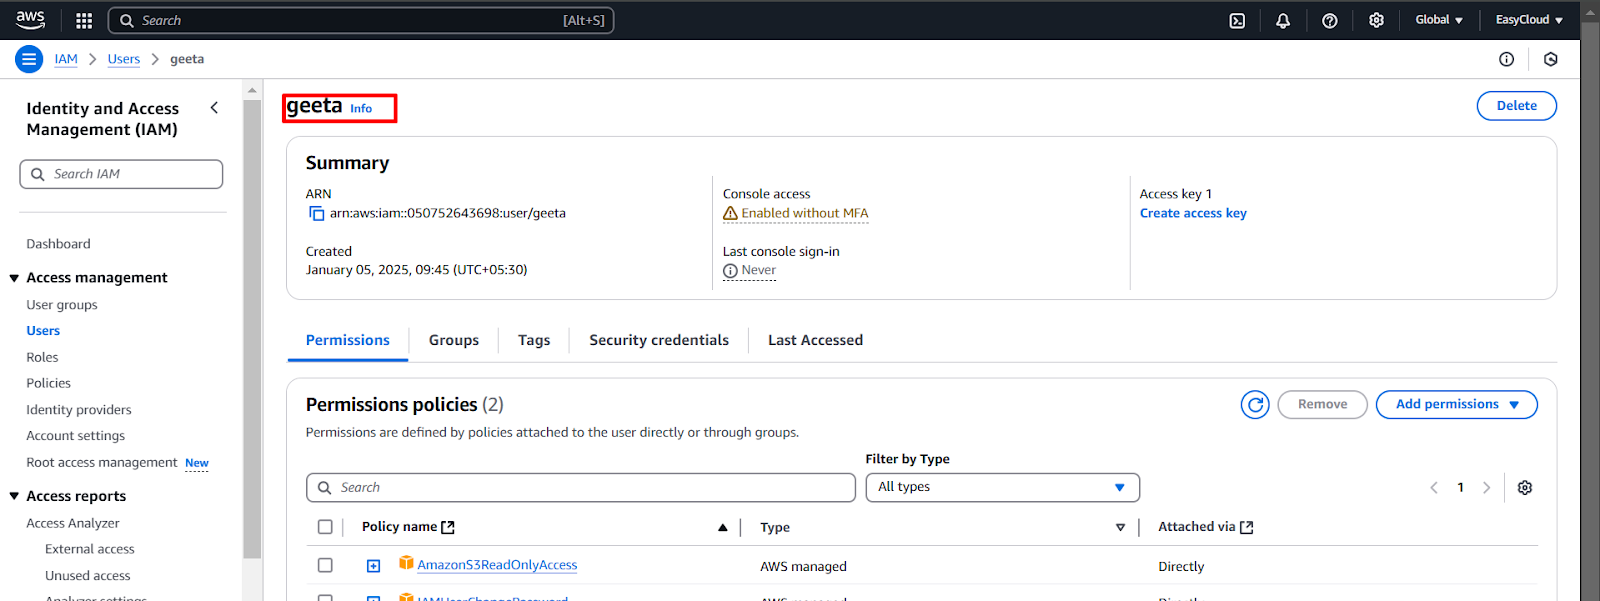Click the IAM breadcrumb link

[x=66, y=59]
